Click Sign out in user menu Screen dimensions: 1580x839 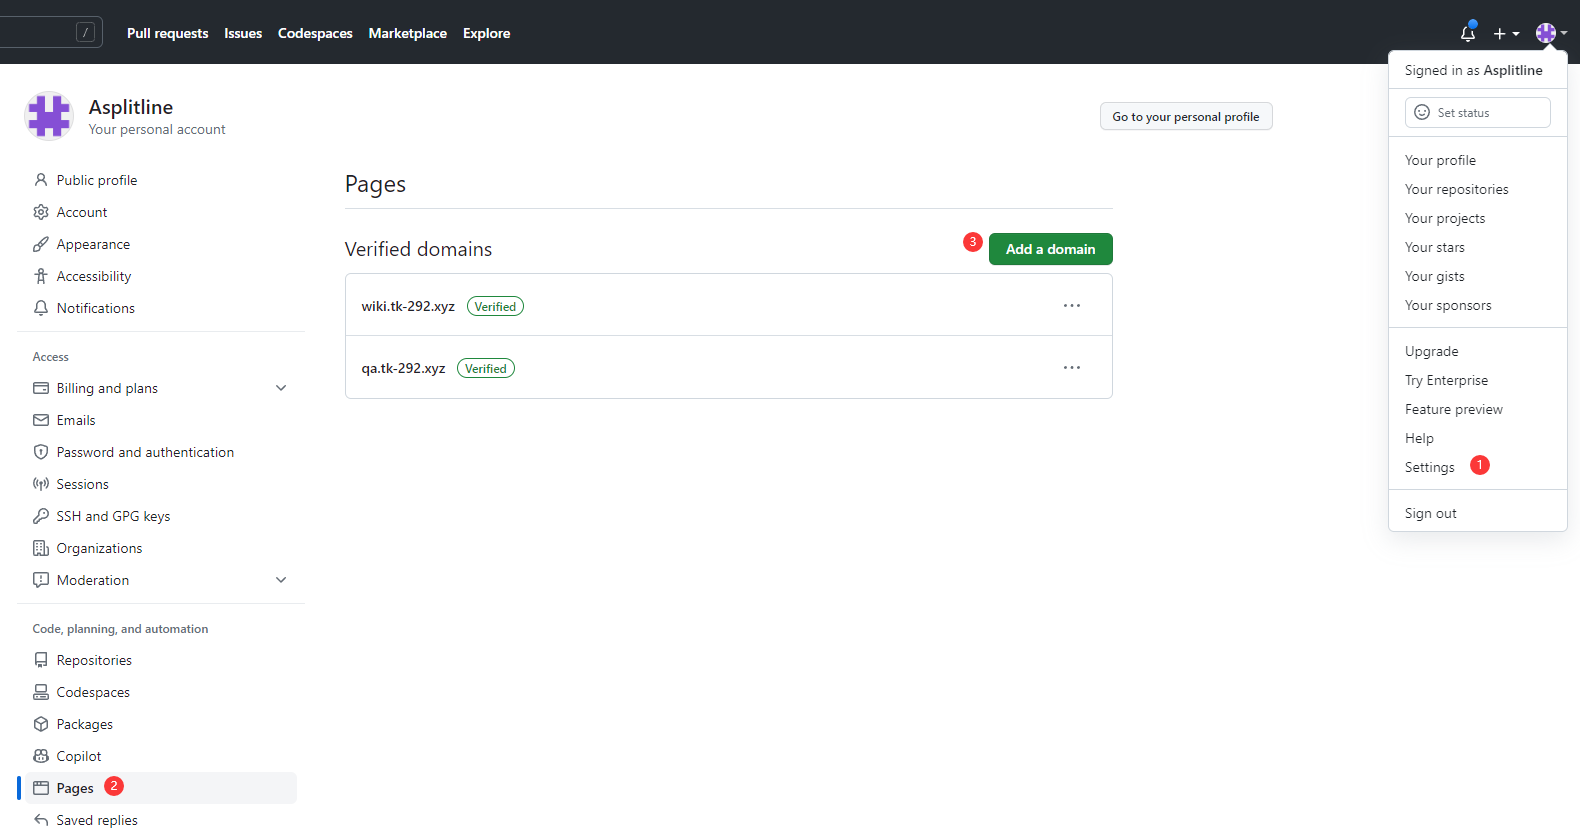[1431, 513]
